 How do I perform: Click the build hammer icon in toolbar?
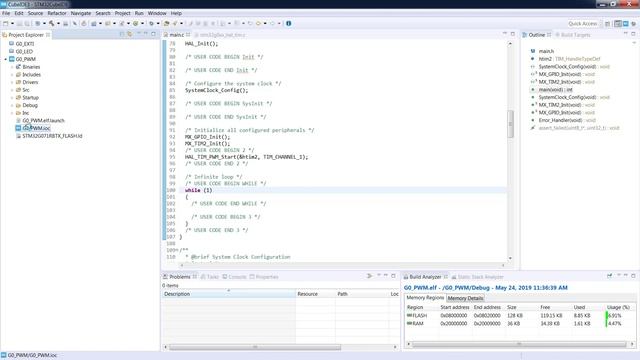pyautogui.click(x=51, y=24)
